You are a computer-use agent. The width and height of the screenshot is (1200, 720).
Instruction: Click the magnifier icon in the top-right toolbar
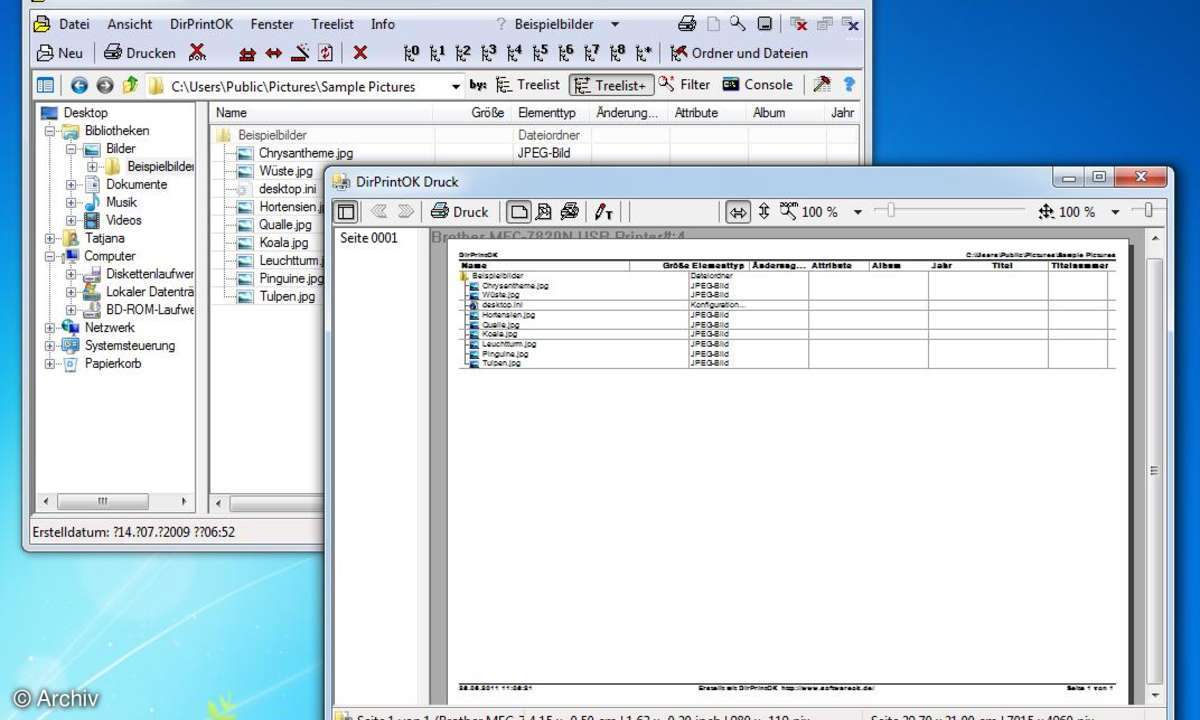(x=737, y=23)
